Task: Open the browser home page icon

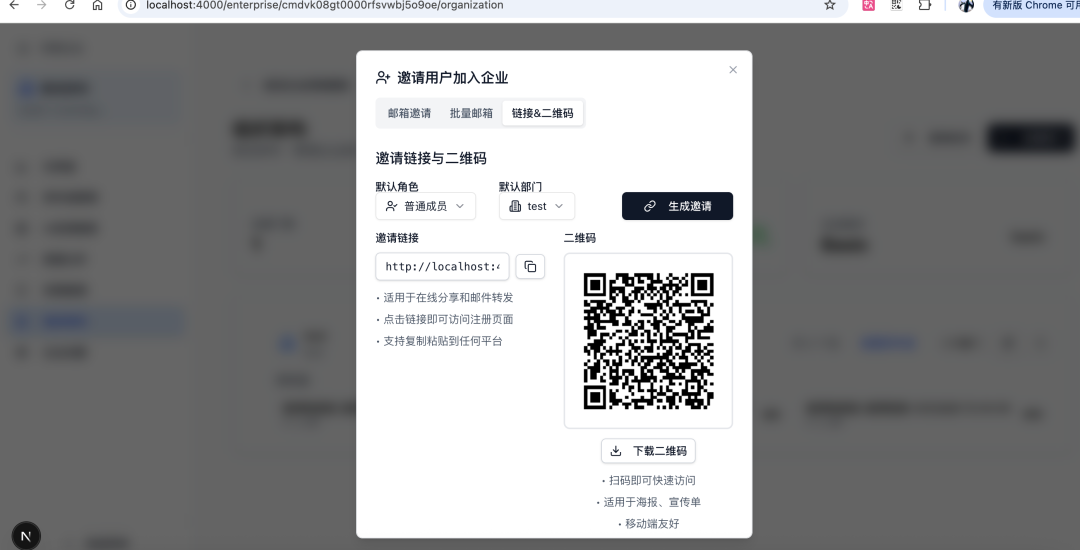Action: coord(97,5)
